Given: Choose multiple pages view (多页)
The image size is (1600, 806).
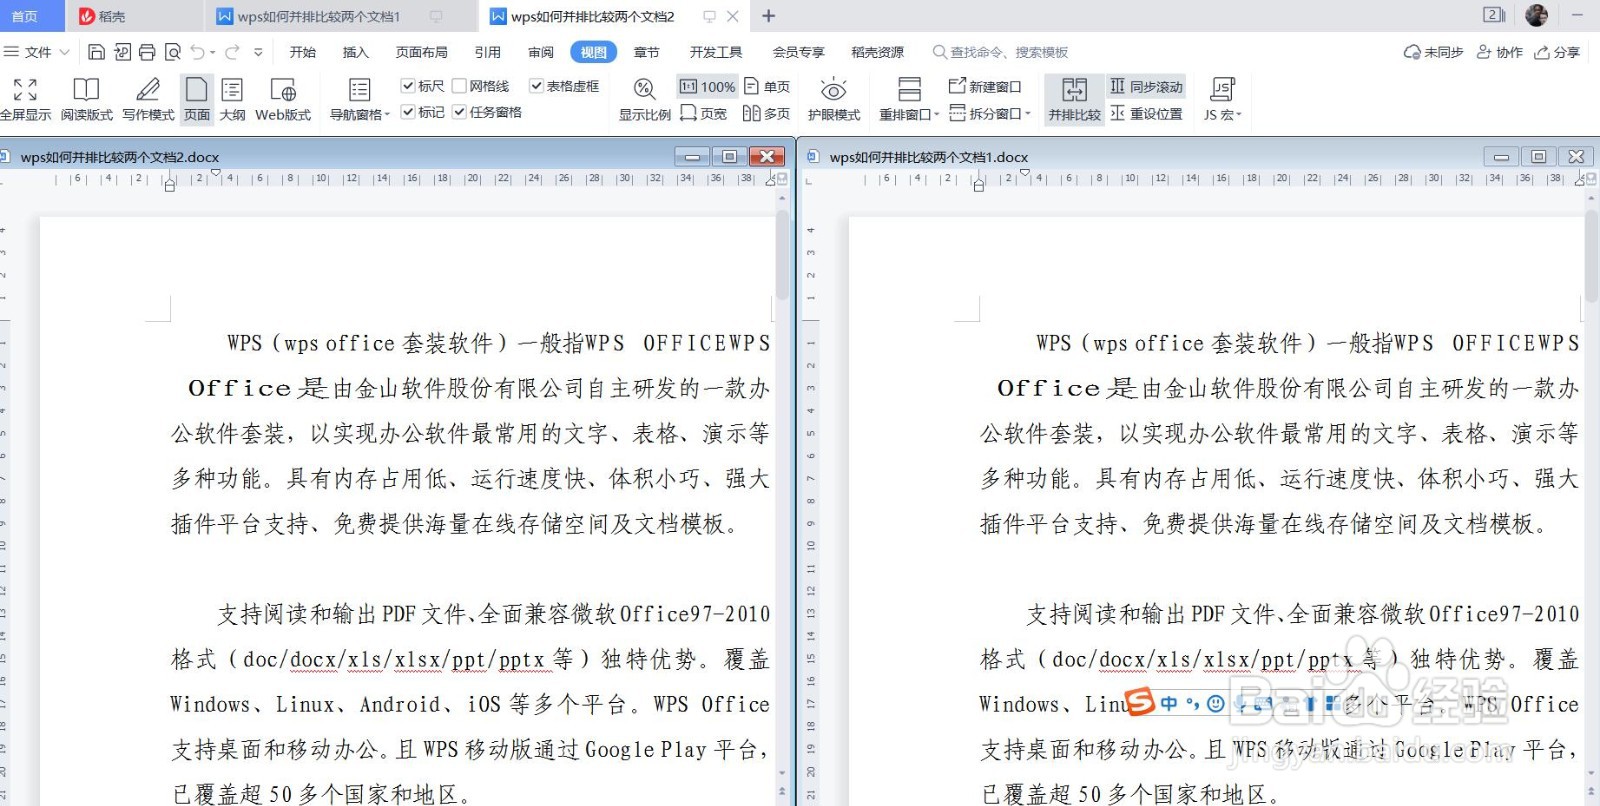Looking at the screenshot, I should 766,113.
